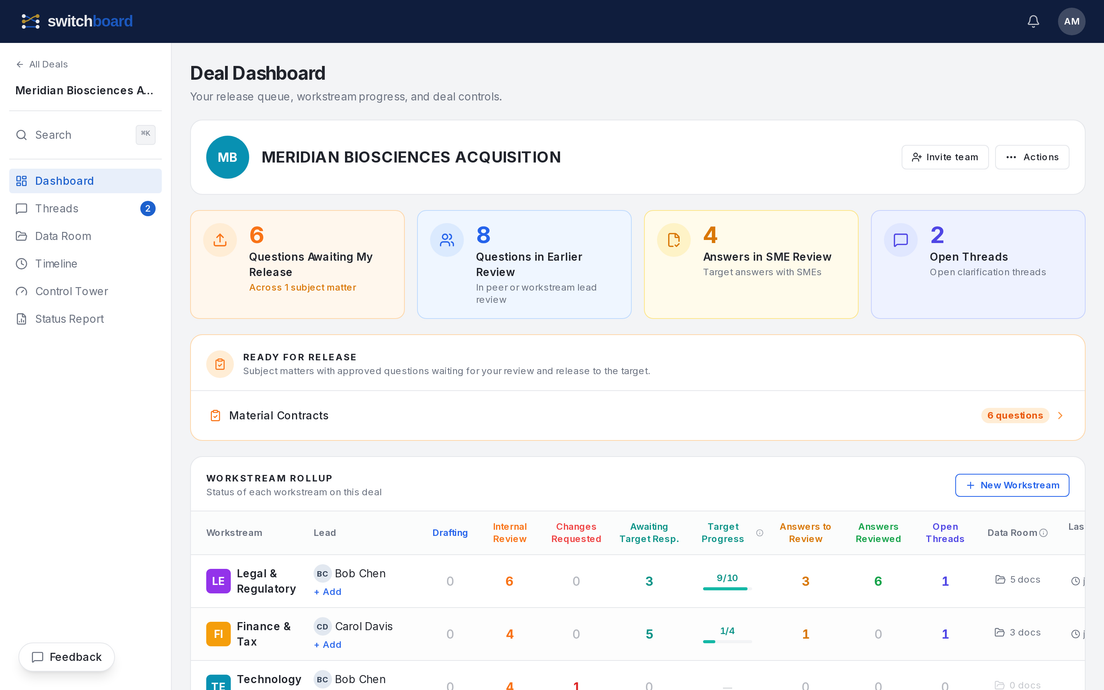Click Bob Chen's BC avatar in Legal row

322,574
